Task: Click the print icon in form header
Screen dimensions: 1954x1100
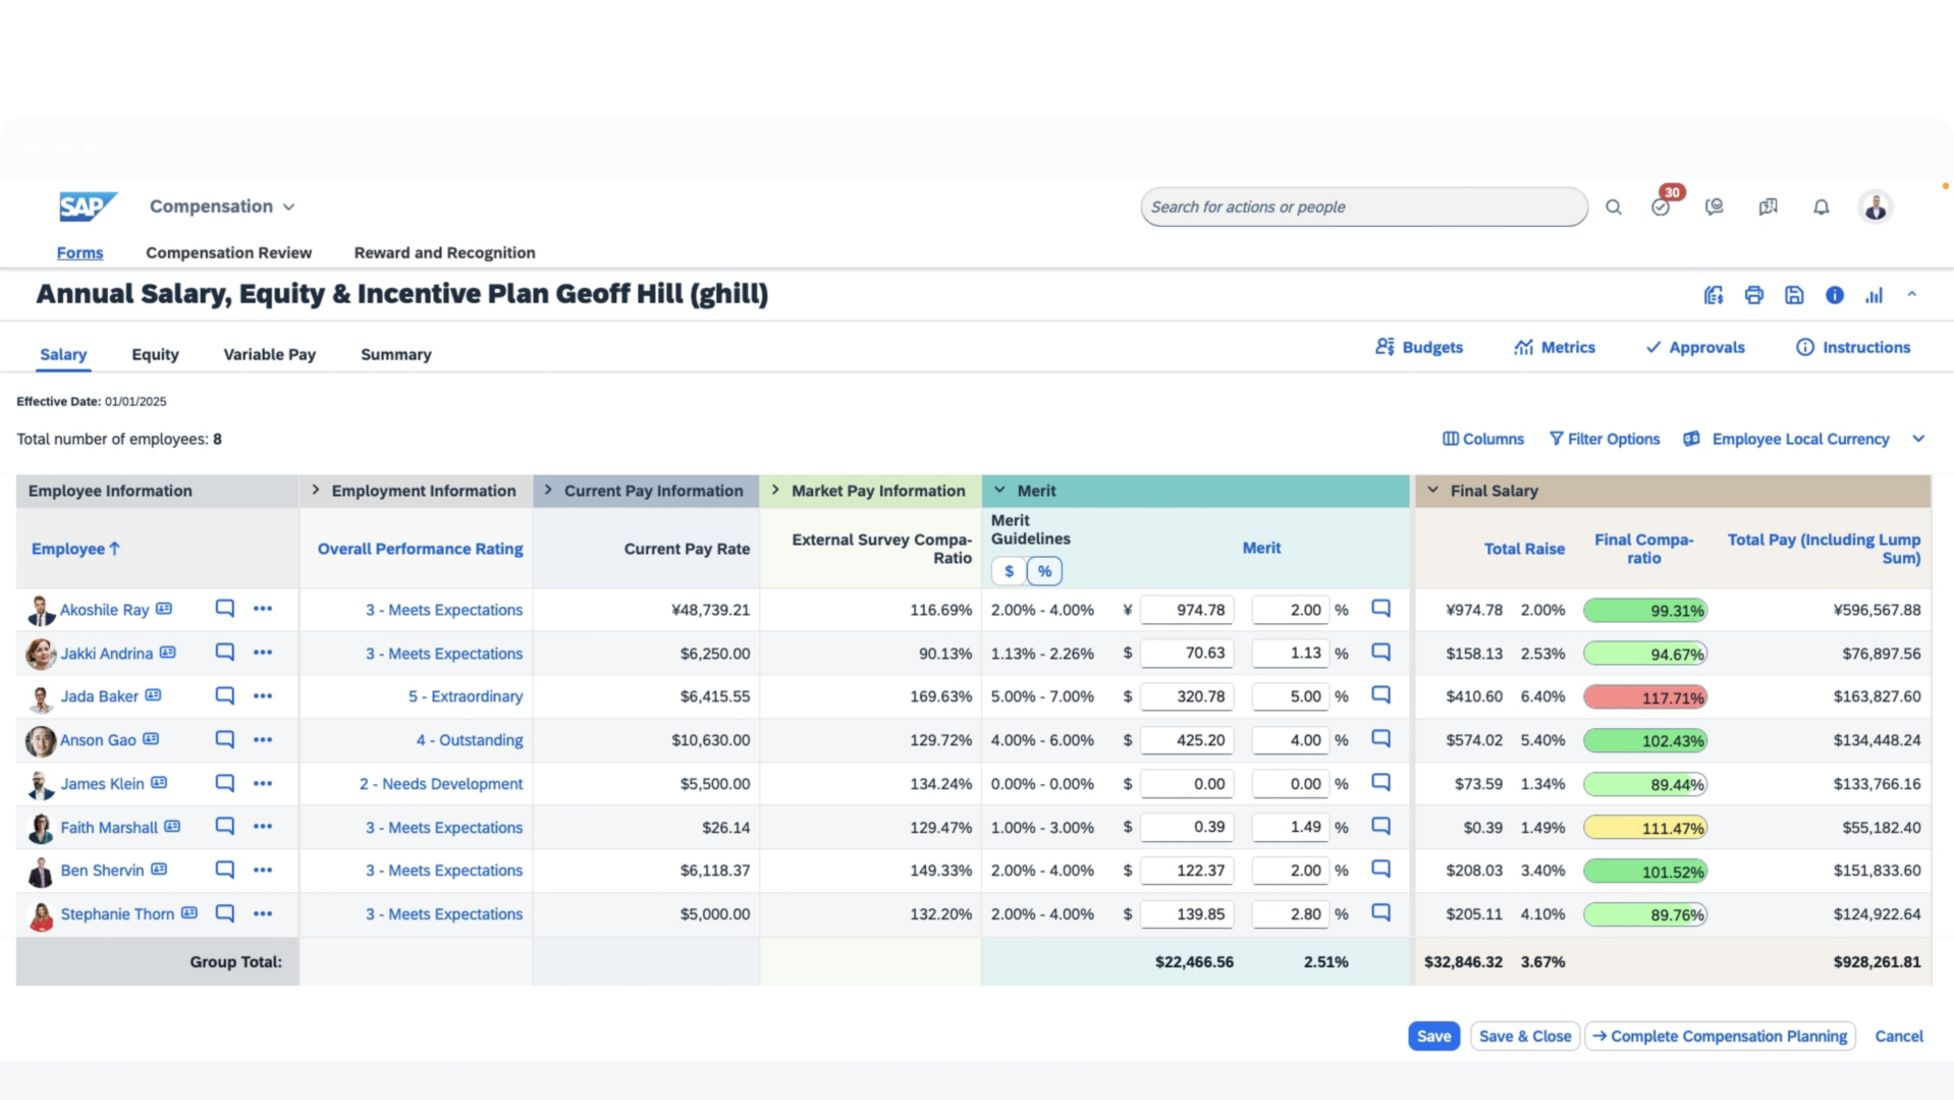Action: click(x=1753, y=295)
